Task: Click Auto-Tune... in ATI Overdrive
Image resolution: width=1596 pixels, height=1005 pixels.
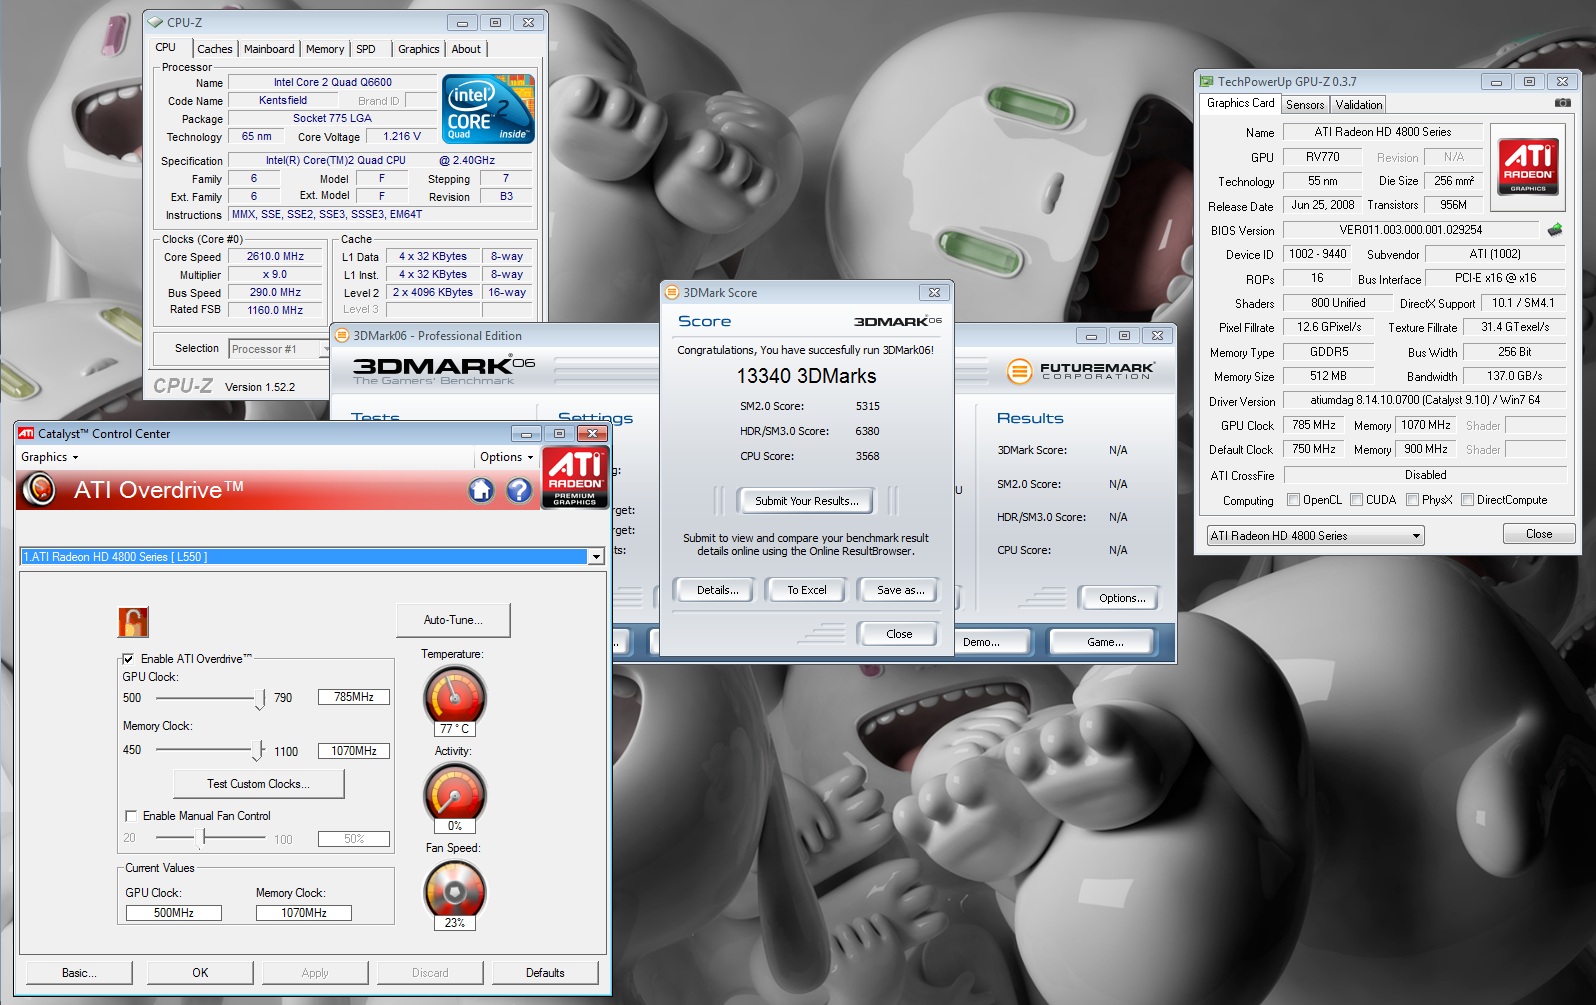Action: (x=453, y=620)
